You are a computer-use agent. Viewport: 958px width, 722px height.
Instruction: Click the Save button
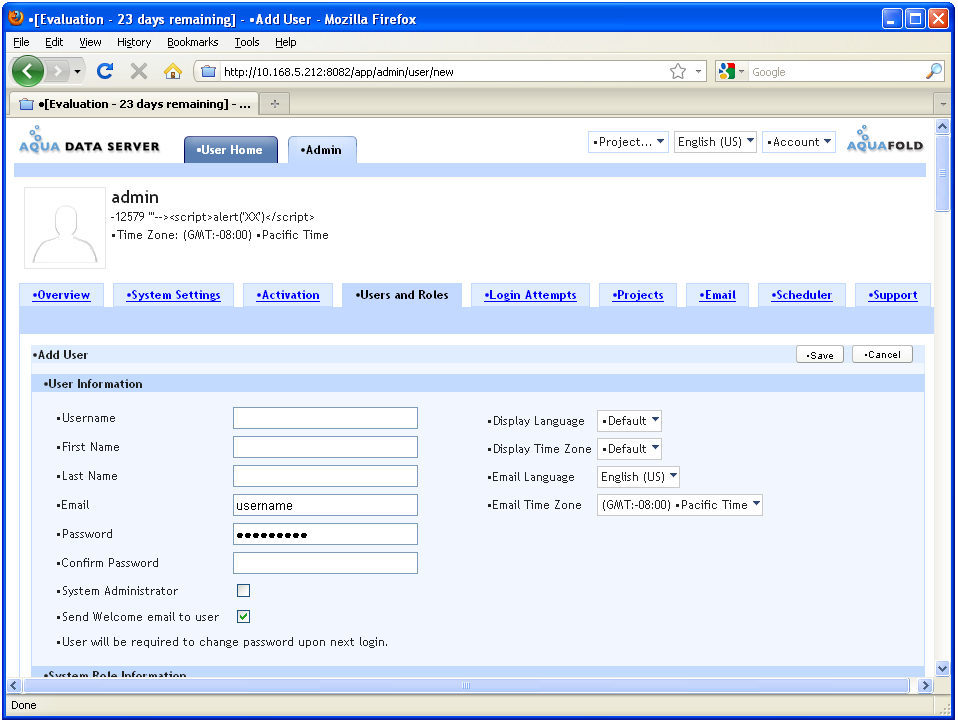click(820, 355)
